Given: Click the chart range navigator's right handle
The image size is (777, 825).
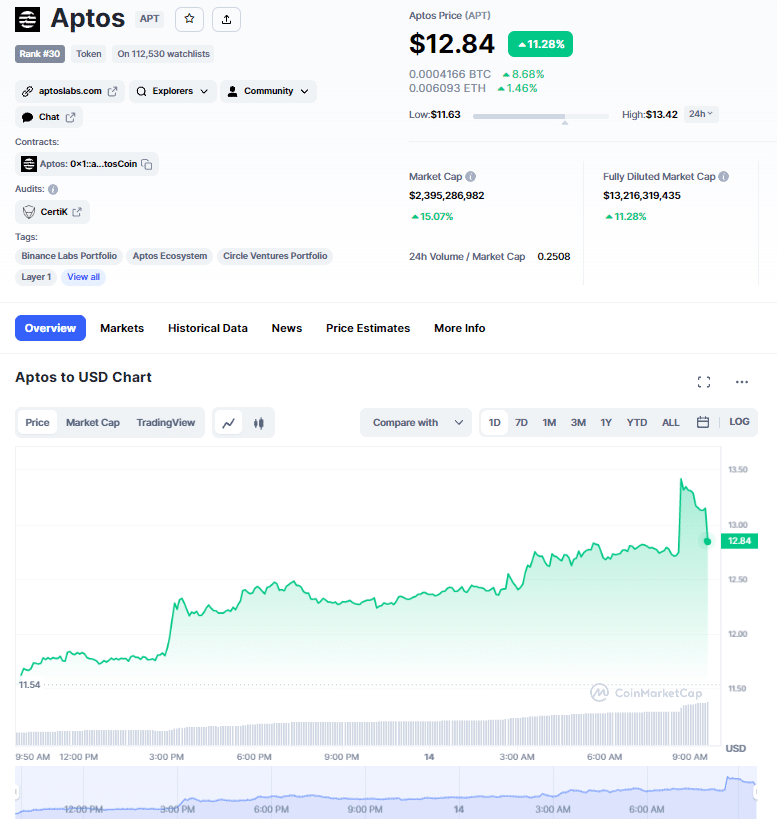Looking at the screenshot, I should click(x=756, y=792).
